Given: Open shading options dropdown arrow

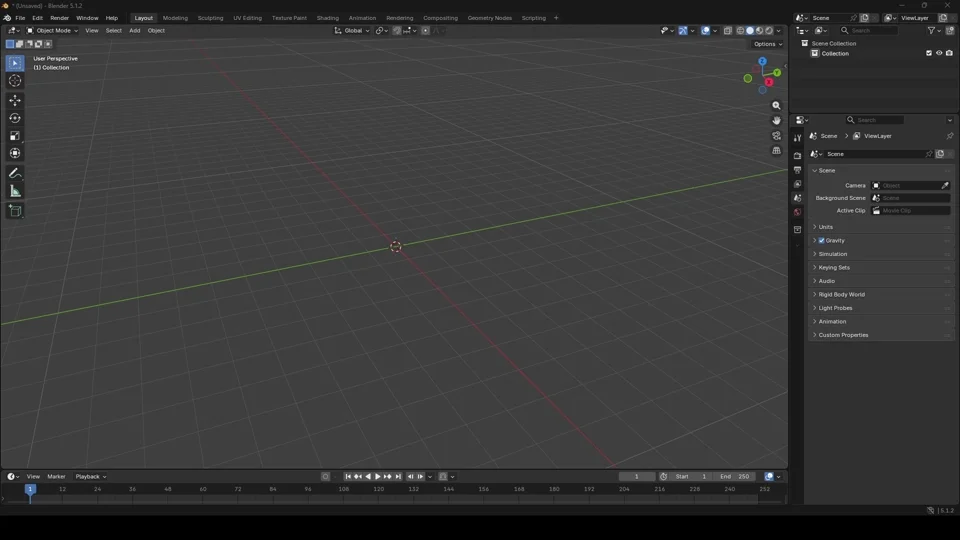Looking at the screenshot, I should pos(779,31).
